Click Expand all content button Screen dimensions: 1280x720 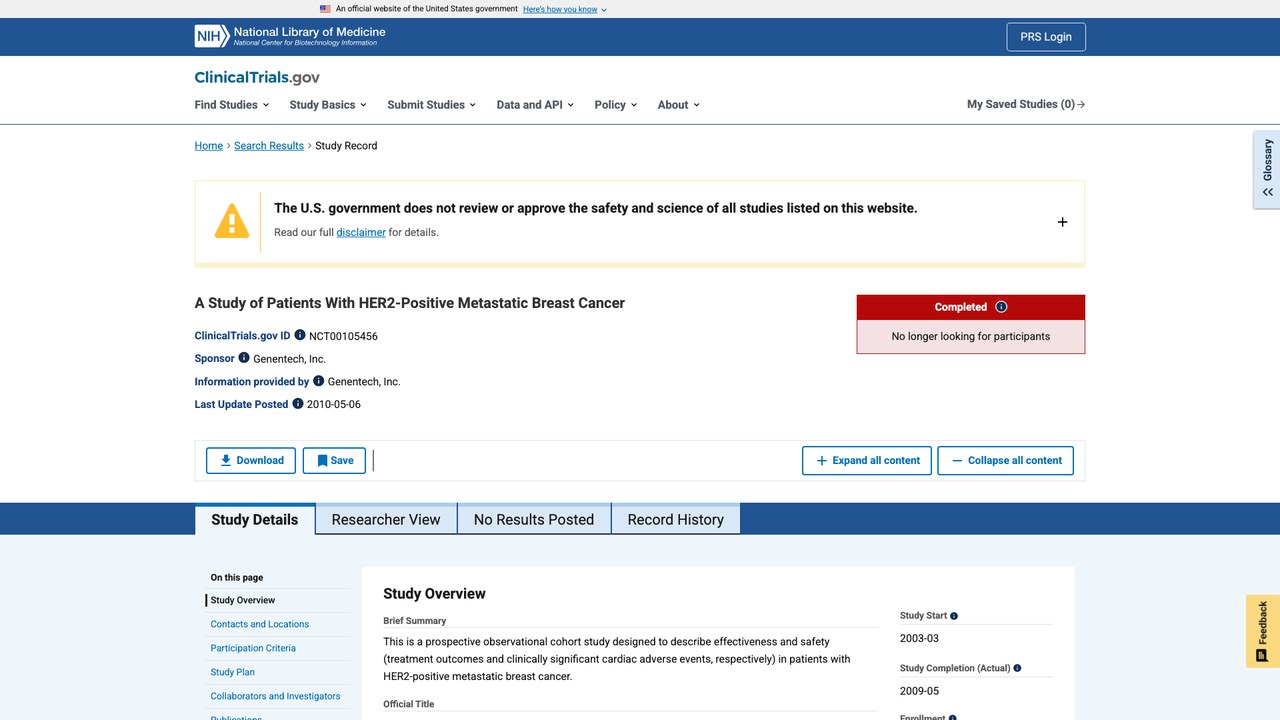tap(867, 460)
